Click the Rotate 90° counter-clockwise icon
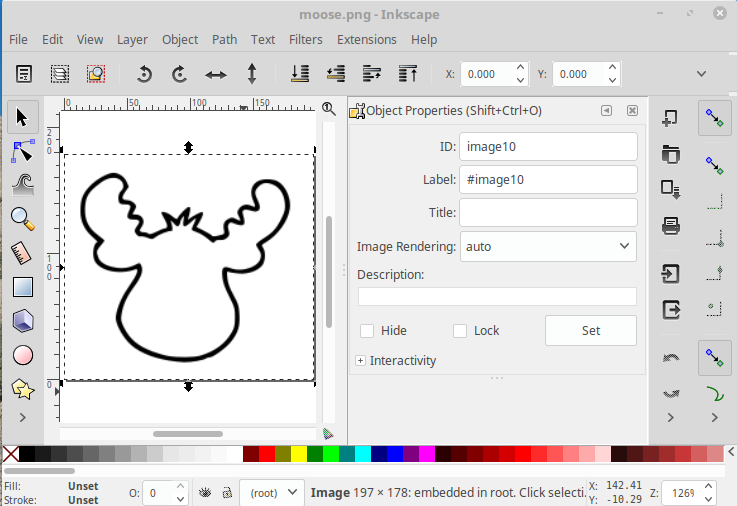 [144, 74]
